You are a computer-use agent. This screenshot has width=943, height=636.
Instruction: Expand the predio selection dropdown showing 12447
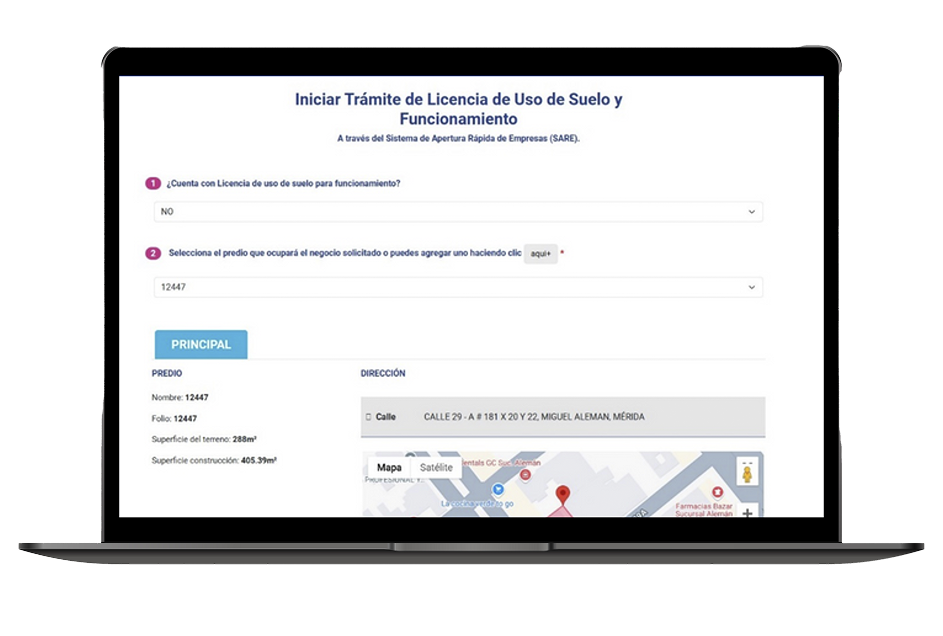[457, 288]
